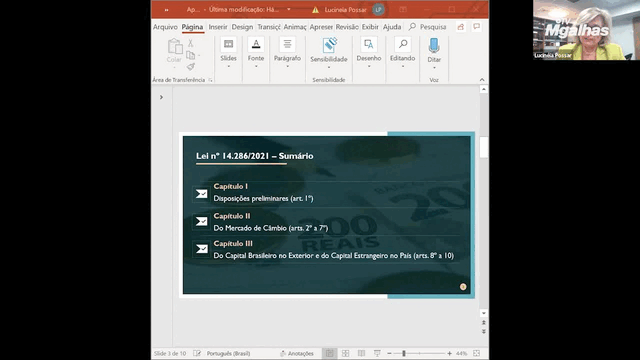Click the Colar paste icon

pyautogui.click(x=175, y=47)
